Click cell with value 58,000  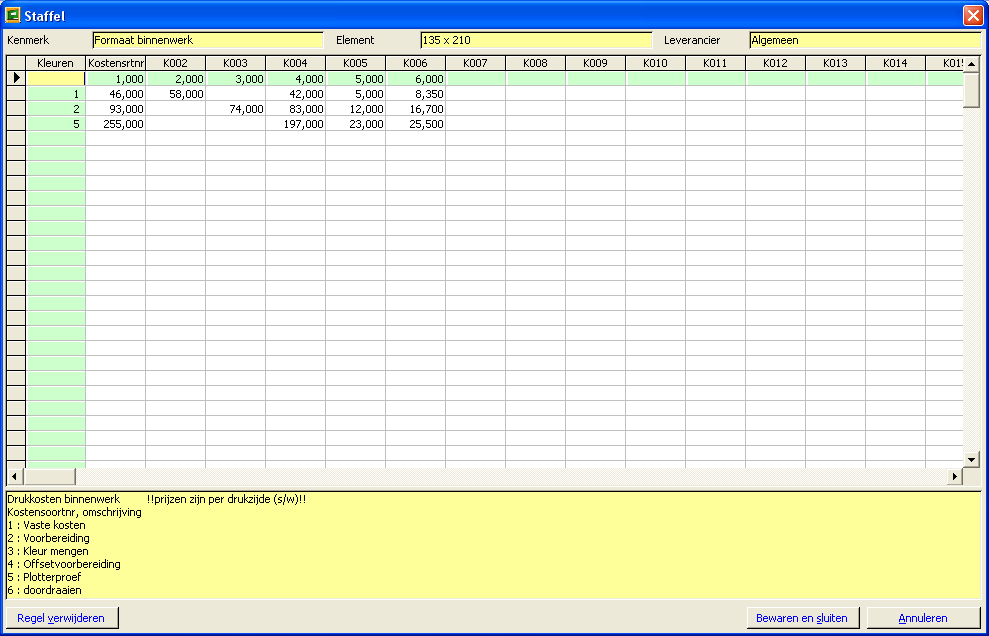click(175, 94)
